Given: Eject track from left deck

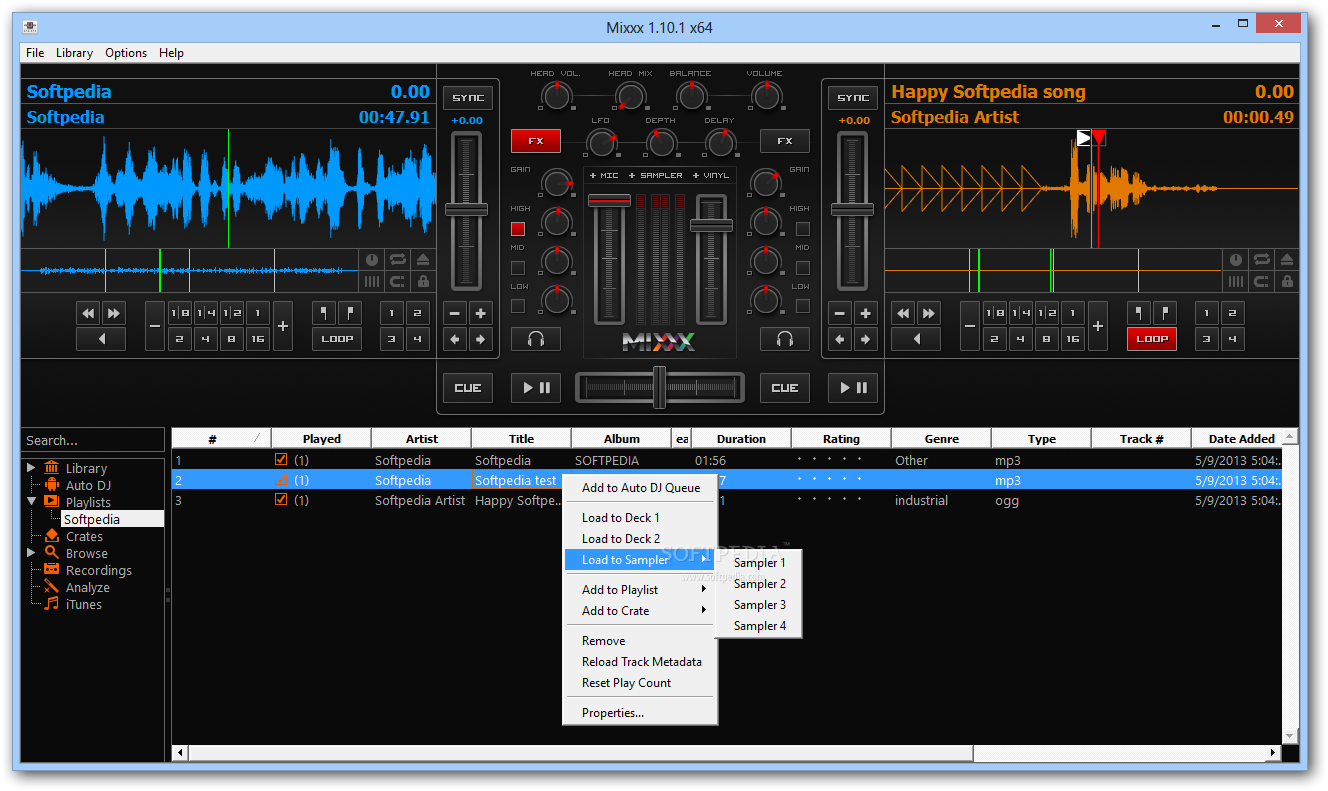Looking at the screenshot, I should (422, 260).
